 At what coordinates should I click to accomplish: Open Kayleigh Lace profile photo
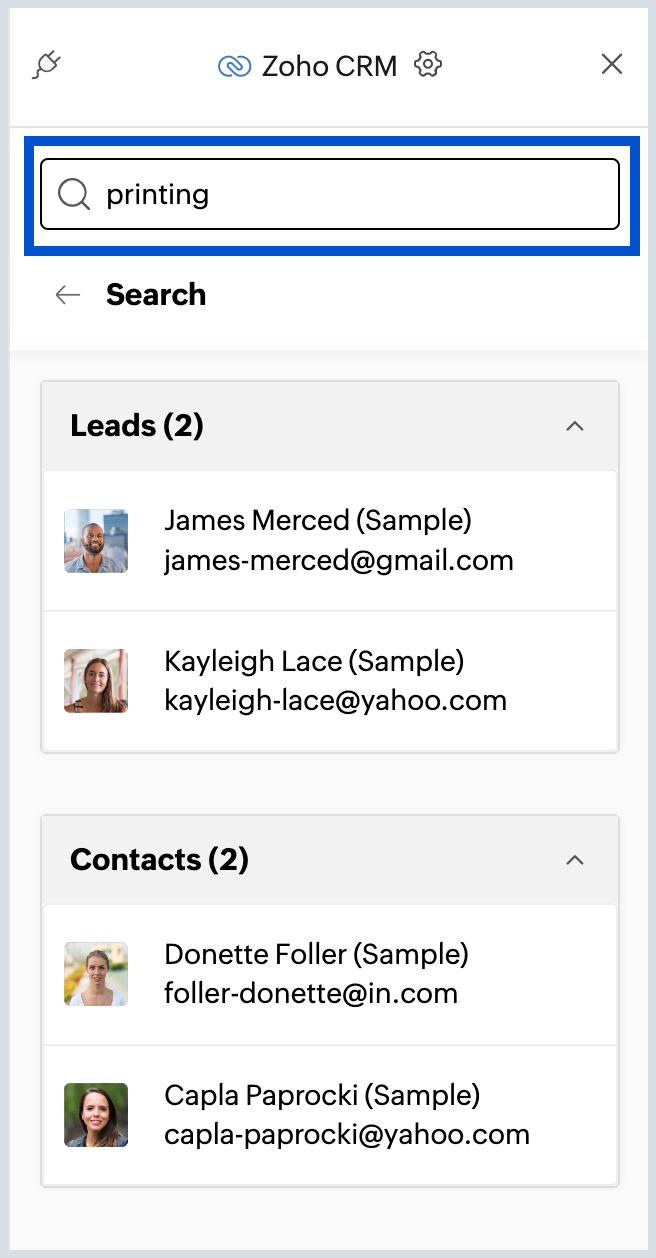96,681
